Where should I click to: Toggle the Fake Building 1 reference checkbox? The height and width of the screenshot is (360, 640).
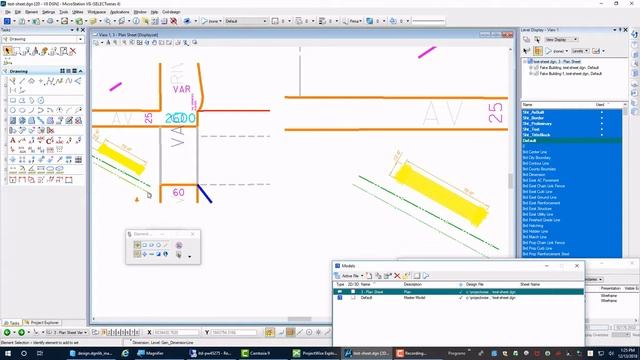click(x=536, y=74)
